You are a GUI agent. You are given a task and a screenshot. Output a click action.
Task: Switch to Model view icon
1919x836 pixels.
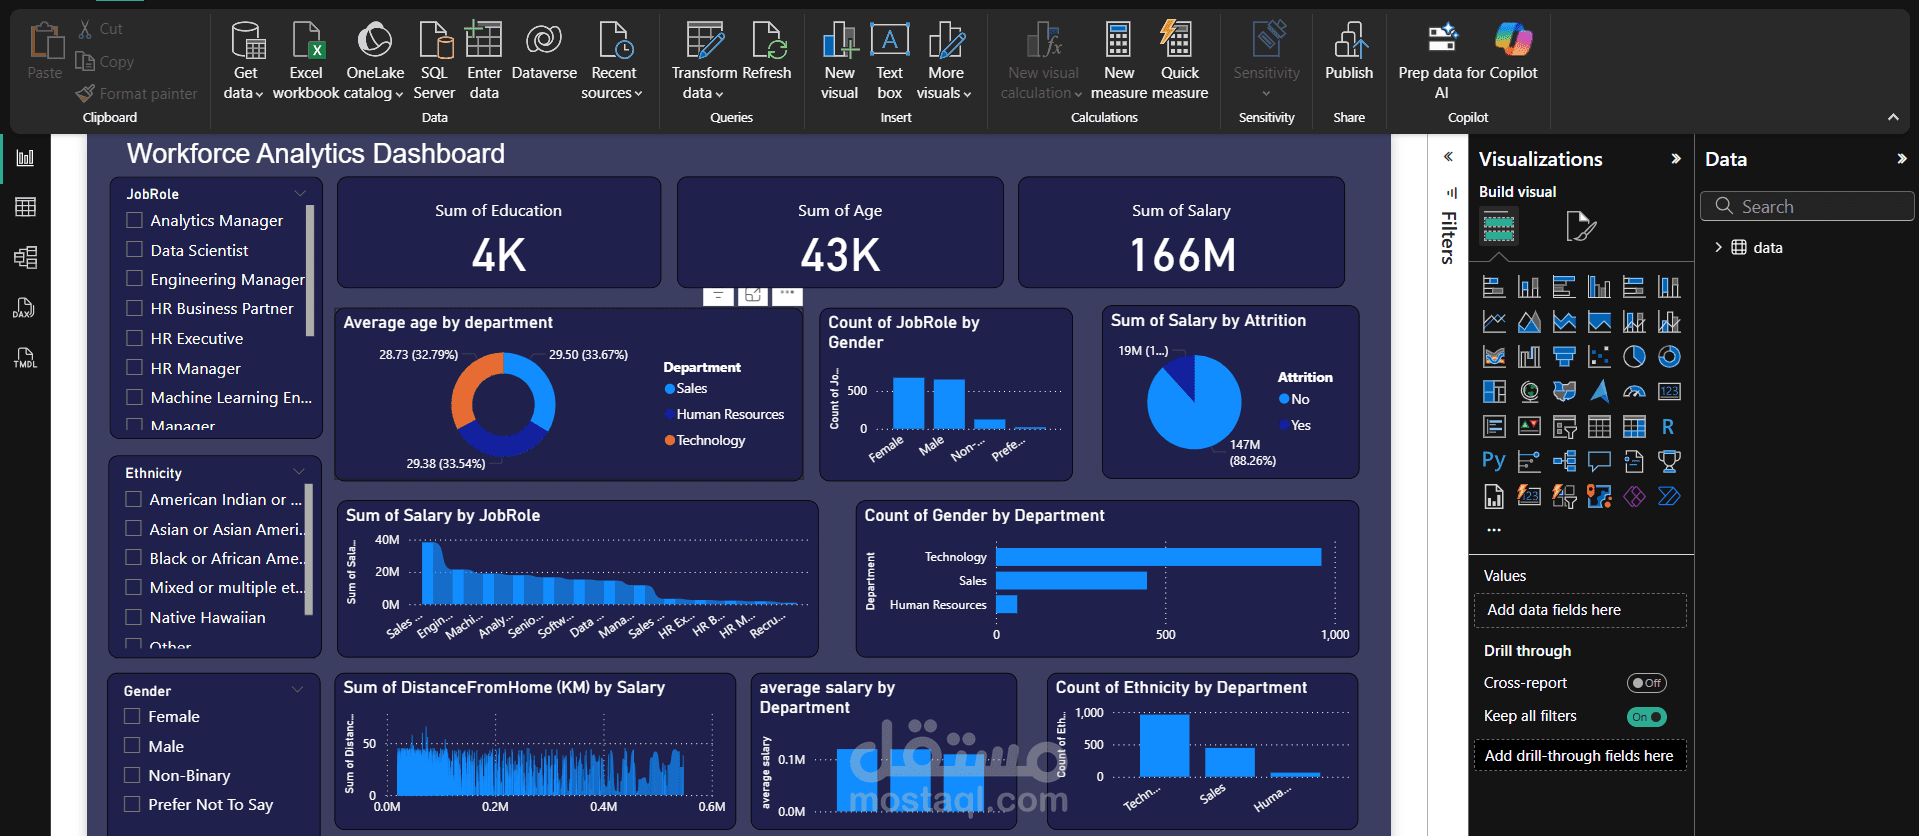coord(25,258)
